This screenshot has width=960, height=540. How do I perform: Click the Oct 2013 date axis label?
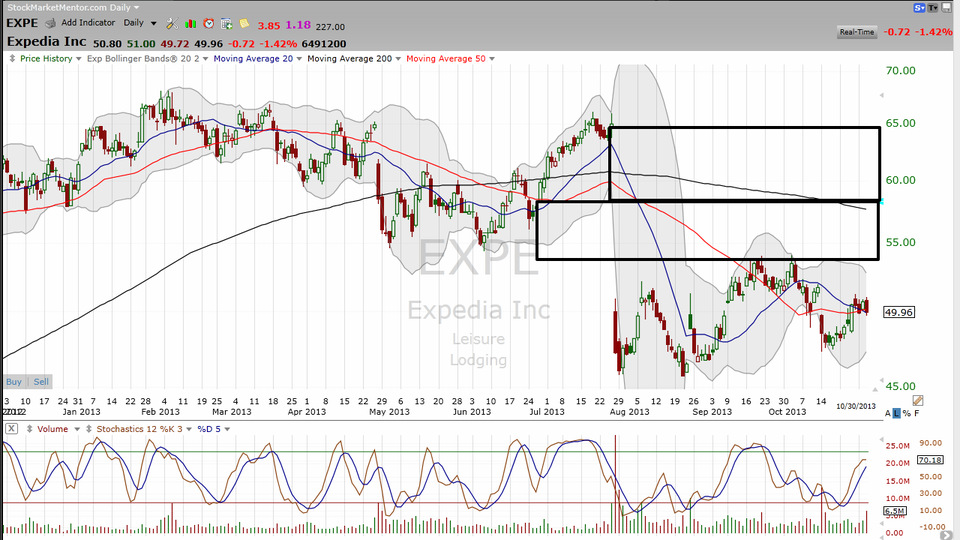[x=787, y=412]
